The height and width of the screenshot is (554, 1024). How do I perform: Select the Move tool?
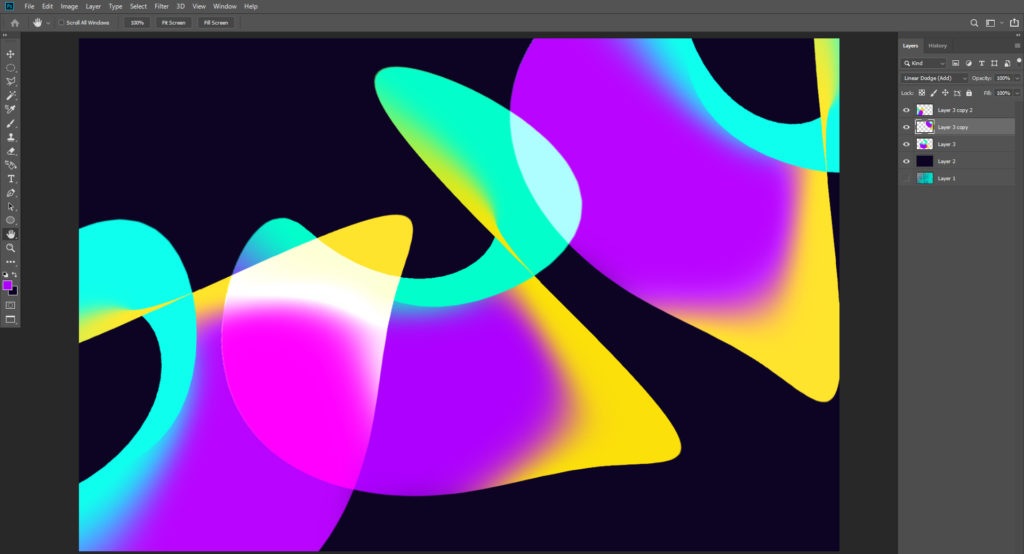(10, 54)
